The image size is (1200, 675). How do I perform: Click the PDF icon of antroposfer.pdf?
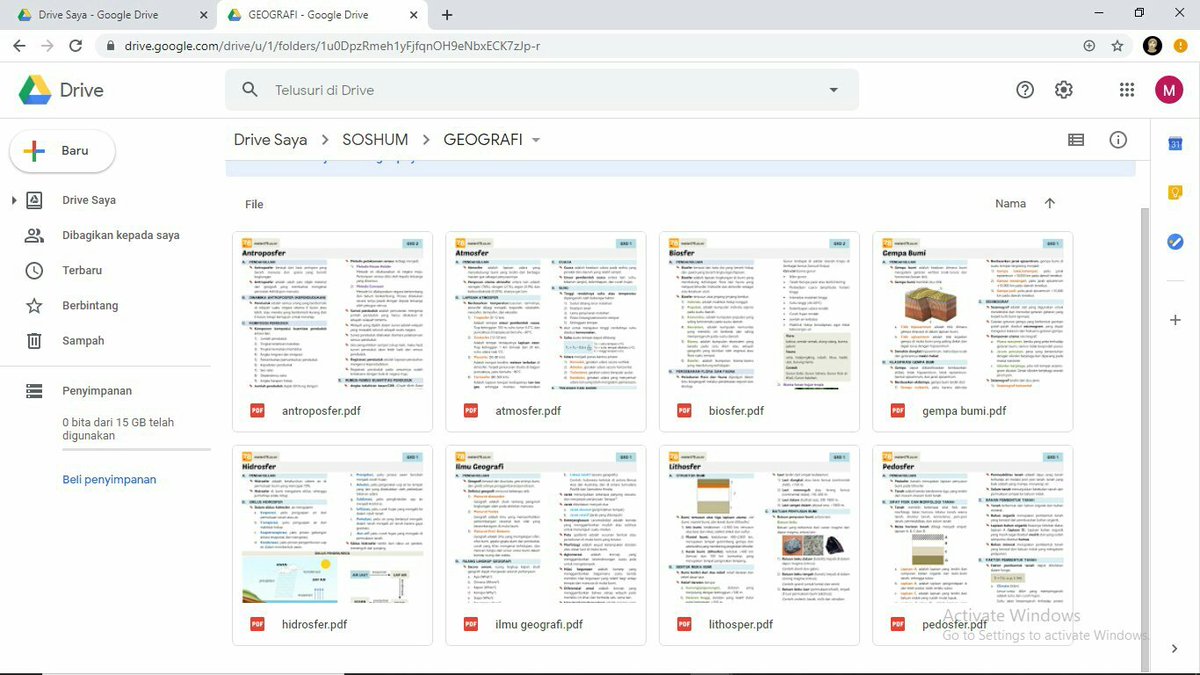[257, 411]
